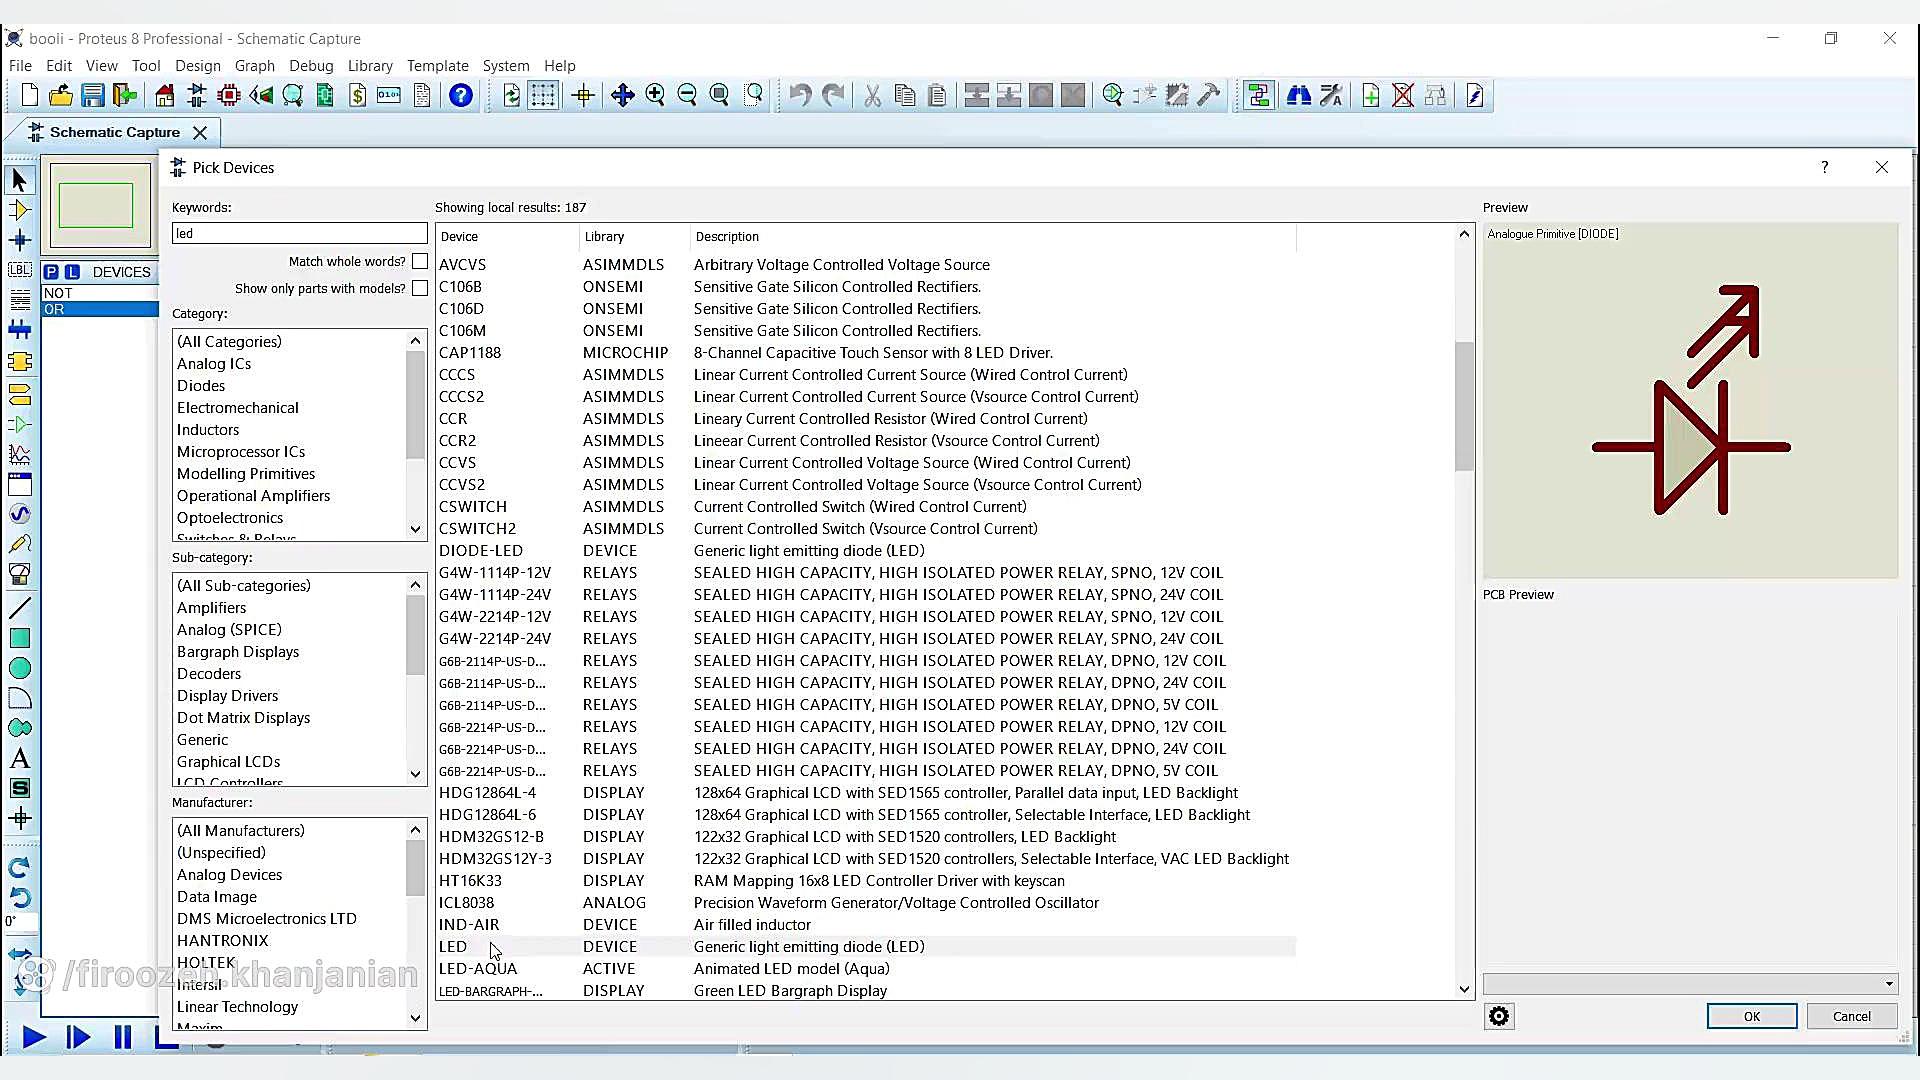Viewport: 1920px width, 1080px height.
Task: Click results list scroll up arrow
Action: 1465,234
